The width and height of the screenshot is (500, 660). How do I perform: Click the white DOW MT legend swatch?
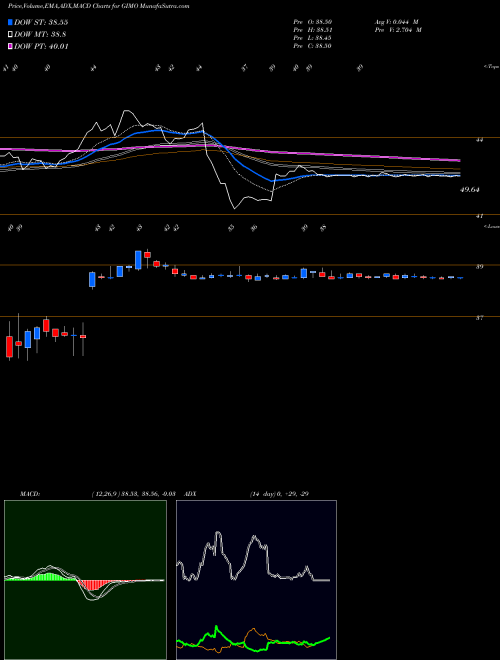pos(10,35)
